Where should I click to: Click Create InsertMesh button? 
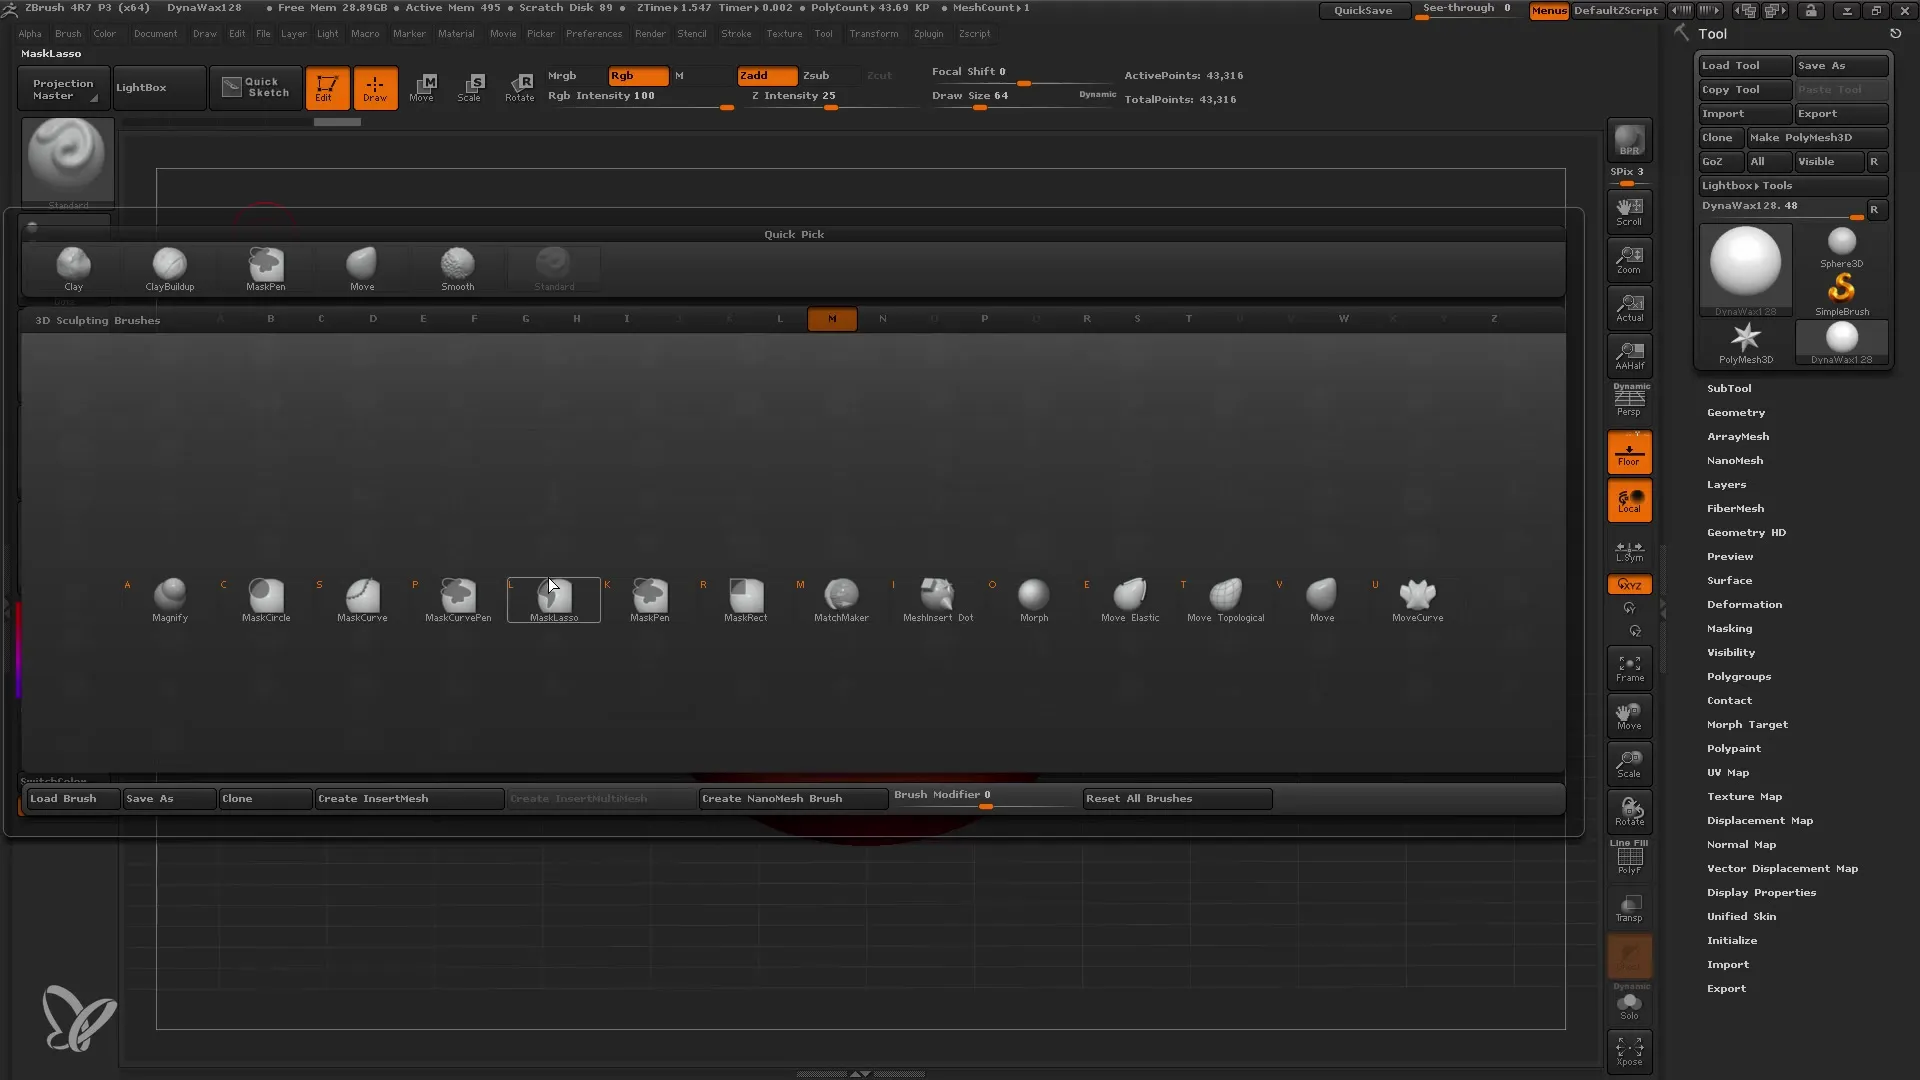409,799
